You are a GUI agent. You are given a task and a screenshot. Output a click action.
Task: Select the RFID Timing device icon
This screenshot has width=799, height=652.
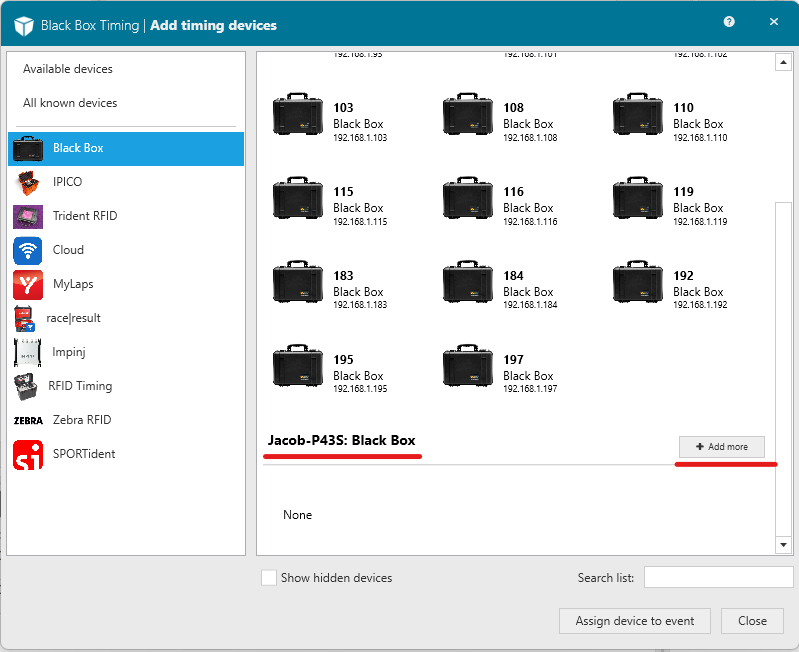click(x=26, y=387)
